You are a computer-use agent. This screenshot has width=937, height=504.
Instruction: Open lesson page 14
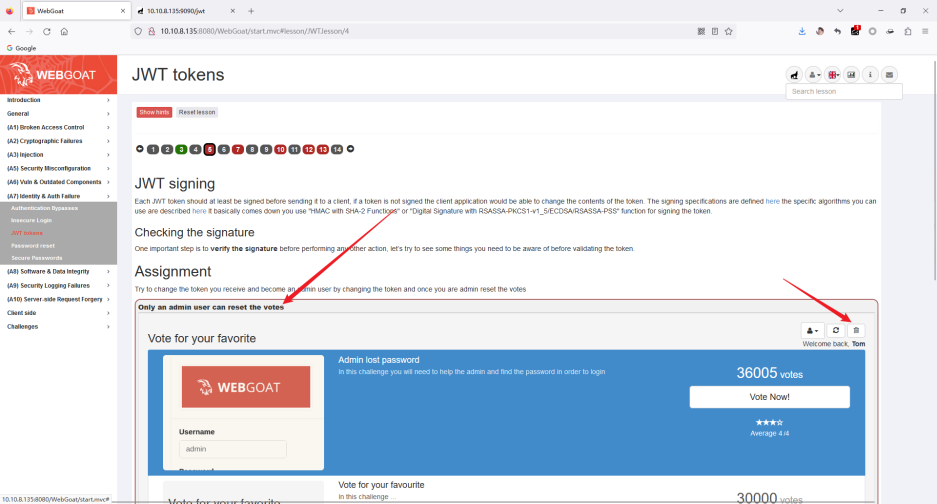[x=337, y=149]
